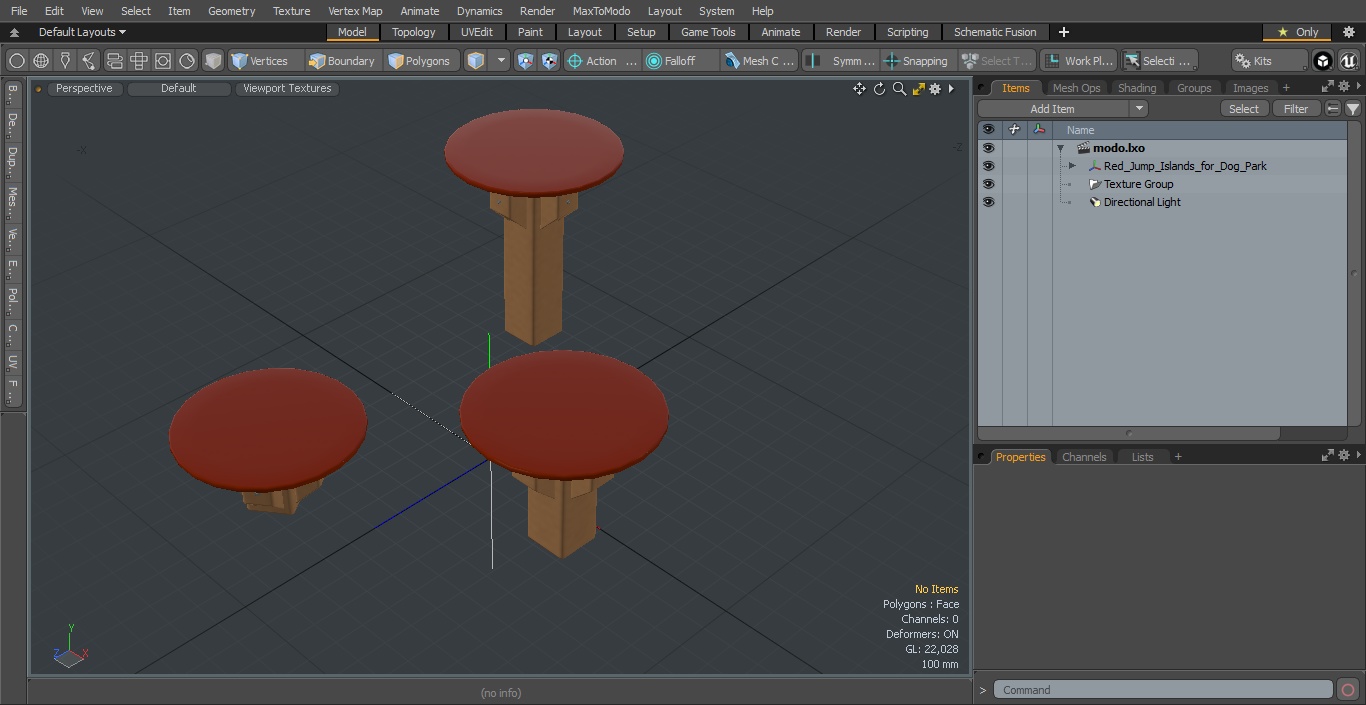Open the Default shading dropdown in viewport
This screenshot has height=705, width=1366.
[178, 89]
